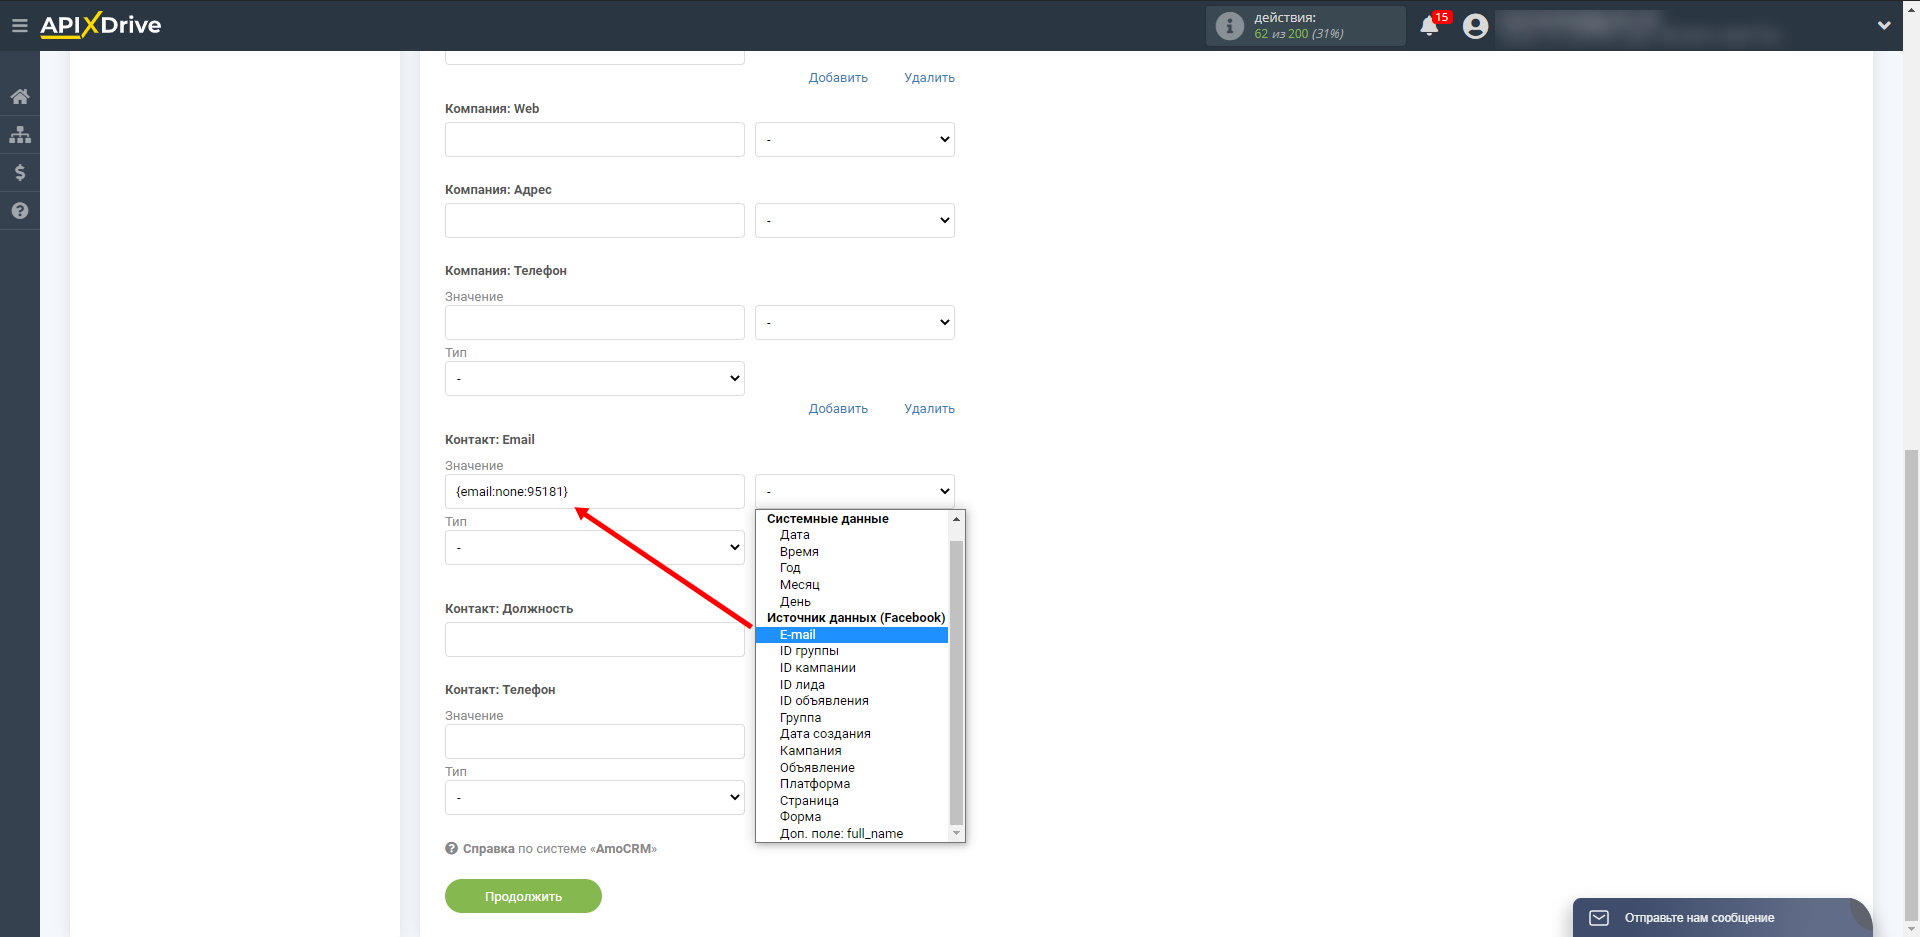This screenshot has width=1920, height=937.
Task: Open the billing dollar icon in sidebar
Action: (20, 172)
